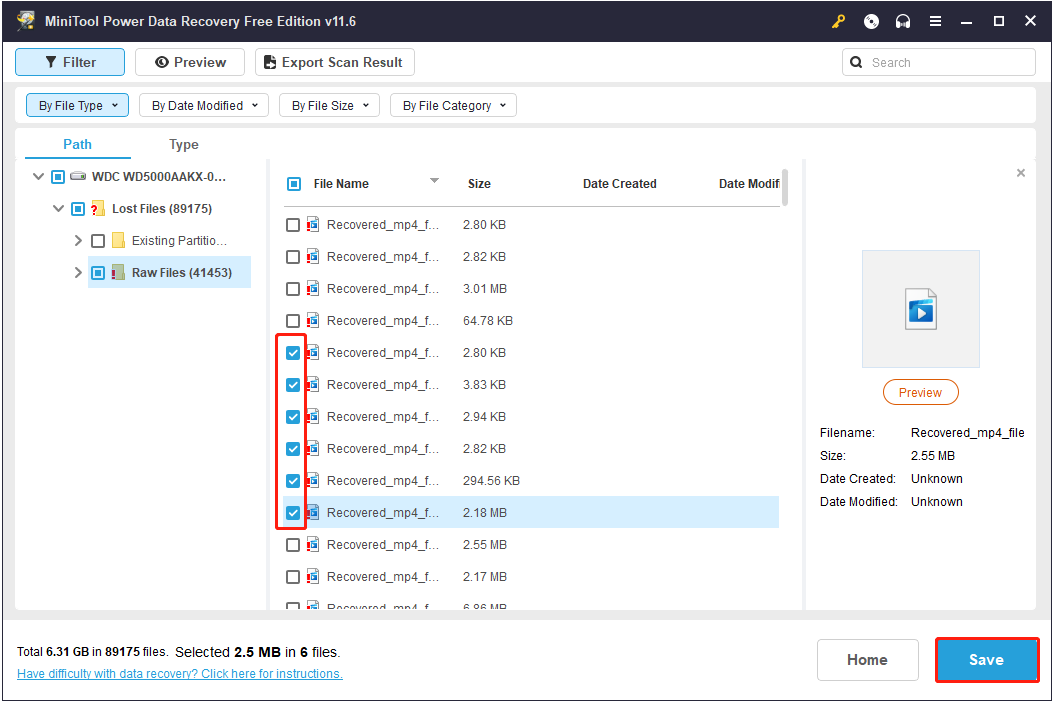The image size is (1054, 704).
Task: Toggle the select-all checkbox beside File Name
Action: [x=294, y=184]
